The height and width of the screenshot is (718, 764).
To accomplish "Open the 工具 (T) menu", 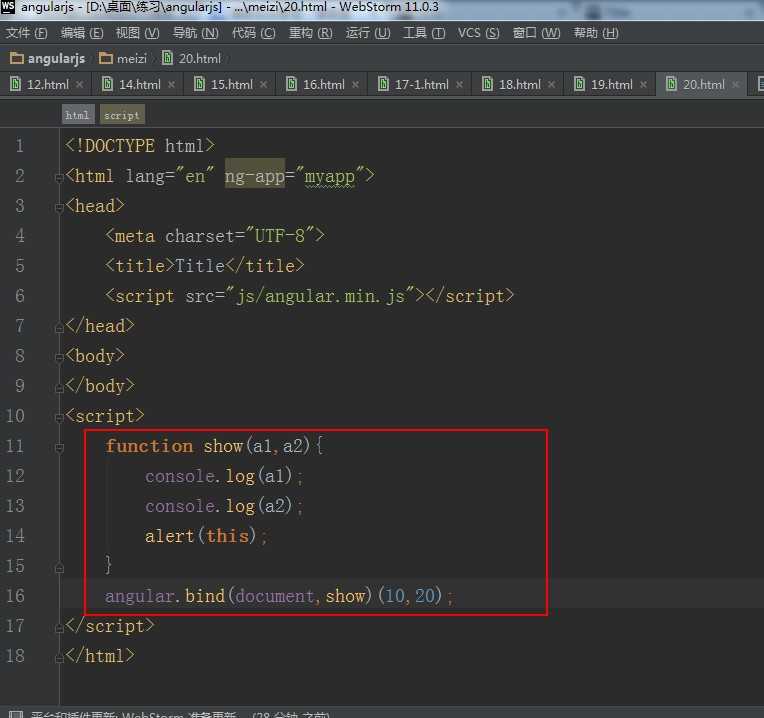I will click(x=424, y=33).
